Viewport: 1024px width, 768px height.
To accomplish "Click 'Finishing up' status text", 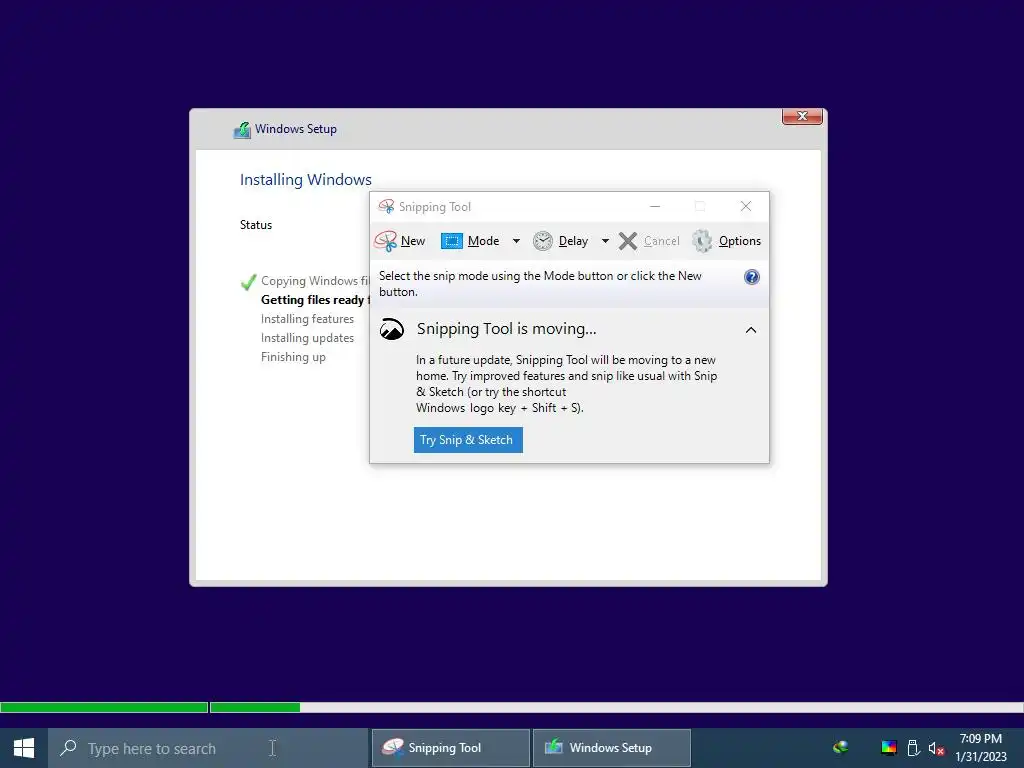I will pyautogui.click(x=293, y=357).
